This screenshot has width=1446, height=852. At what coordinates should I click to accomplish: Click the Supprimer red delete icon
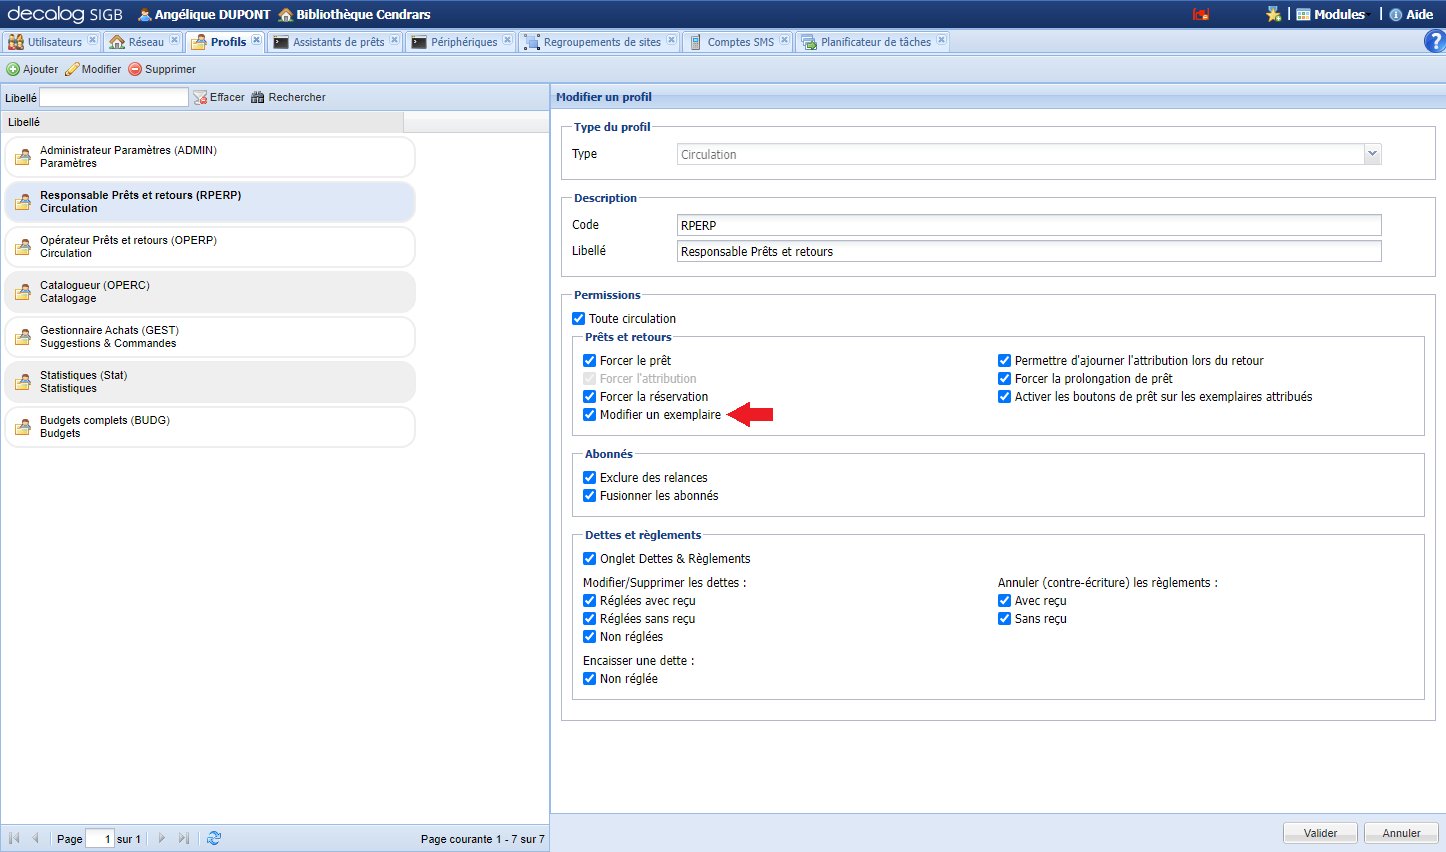pyautogui.click(x=135, y=69)
